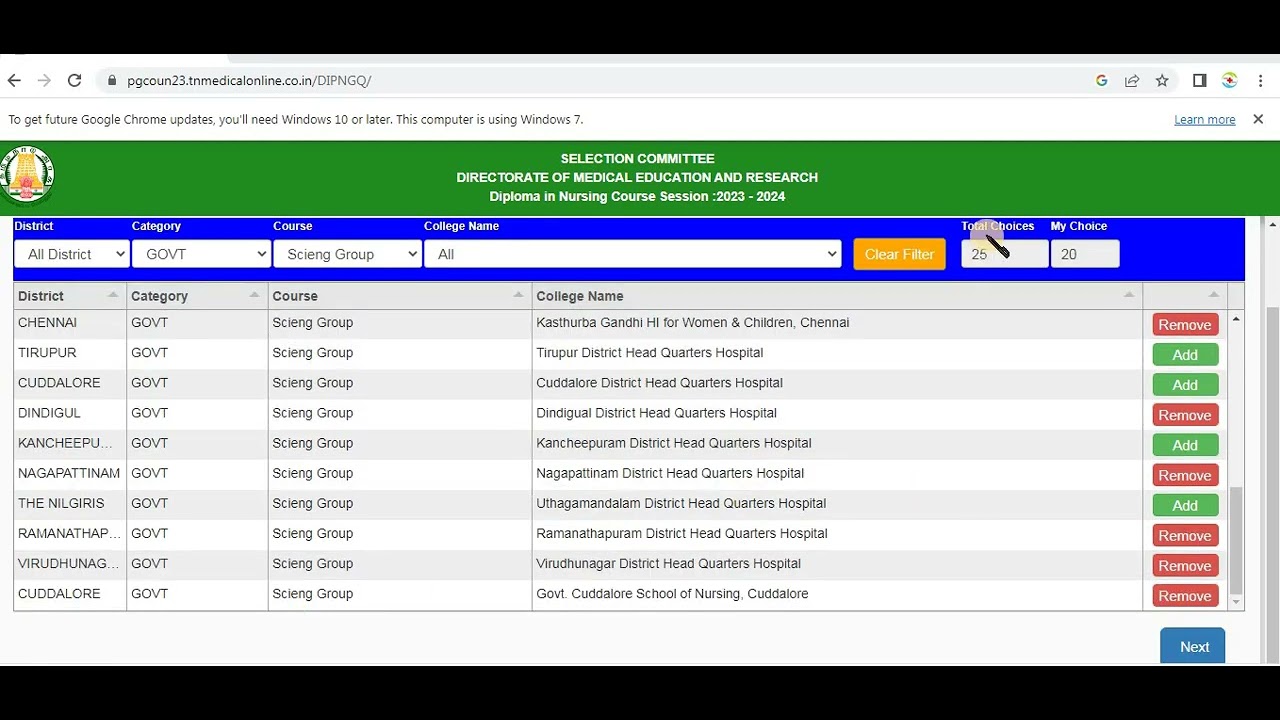This screenshot has width=1280, height=720.
Task: Sort by Category column header
Action: click(x=197, y=296)
